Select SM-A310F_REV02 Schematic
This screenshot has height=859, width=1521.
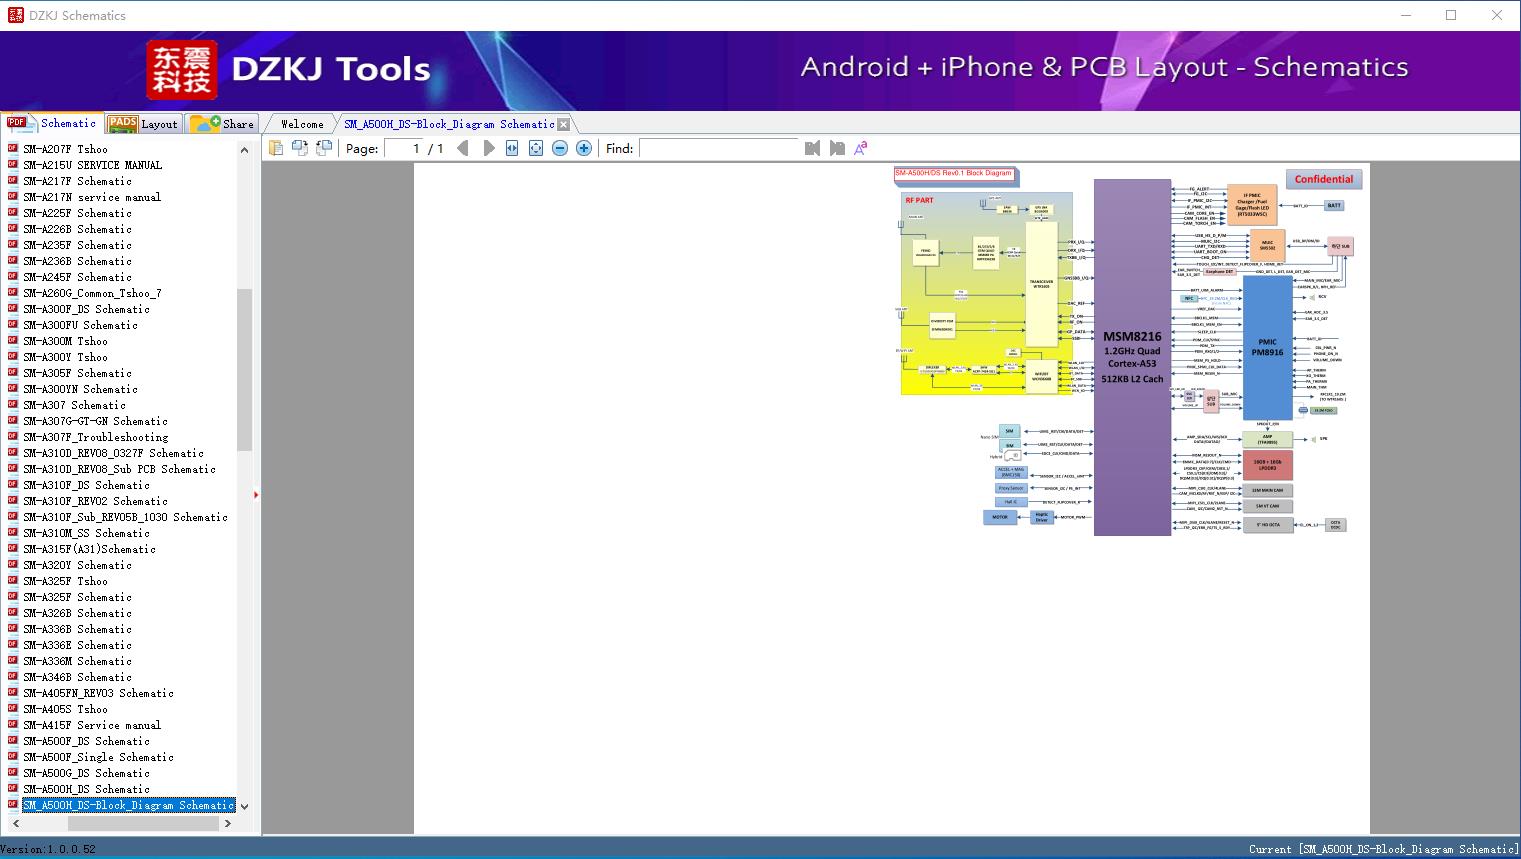[95, 501]
